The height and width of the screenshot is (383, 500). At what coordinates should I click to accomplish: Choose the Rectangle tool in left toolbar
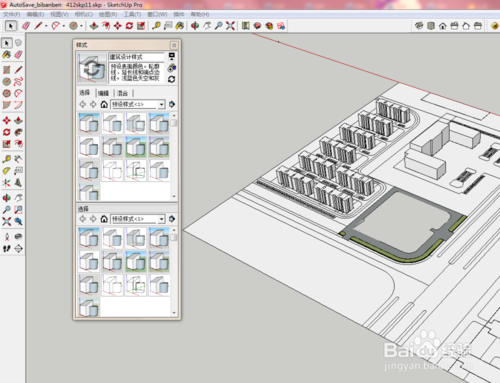(x=7, y=70)
